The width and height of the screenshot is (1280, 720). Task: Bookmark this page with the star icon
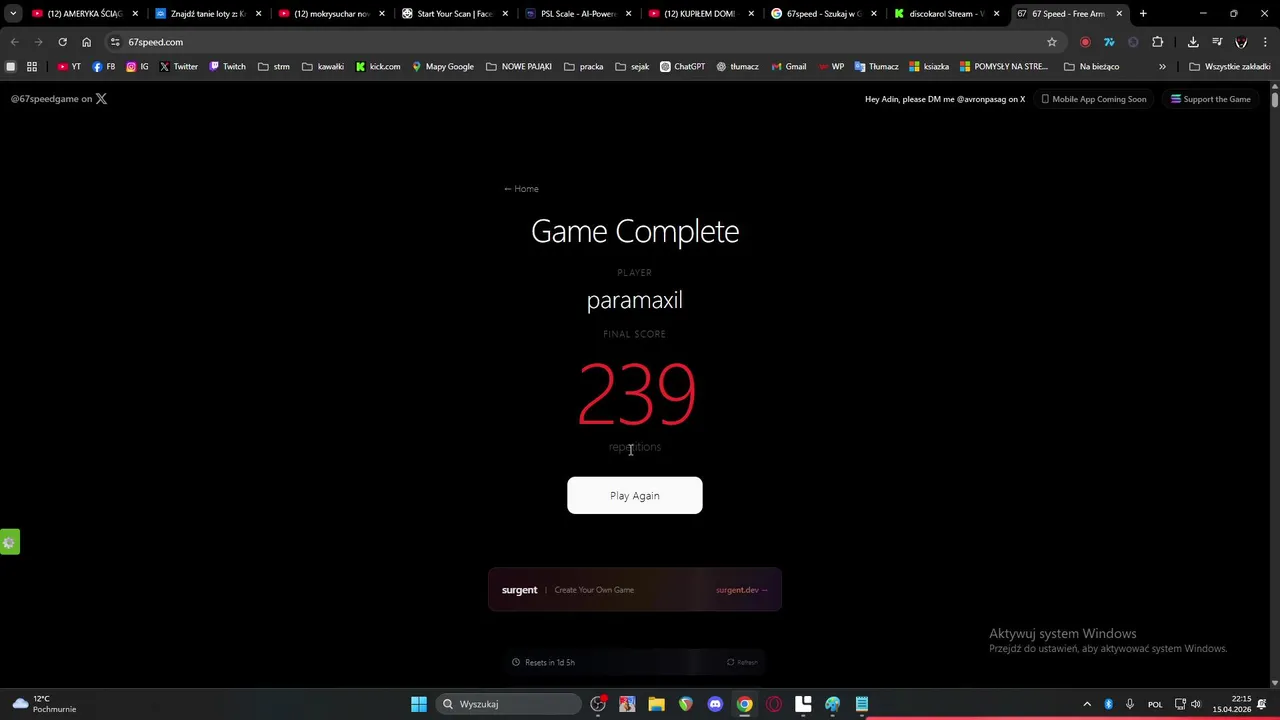coord(1051,42)
